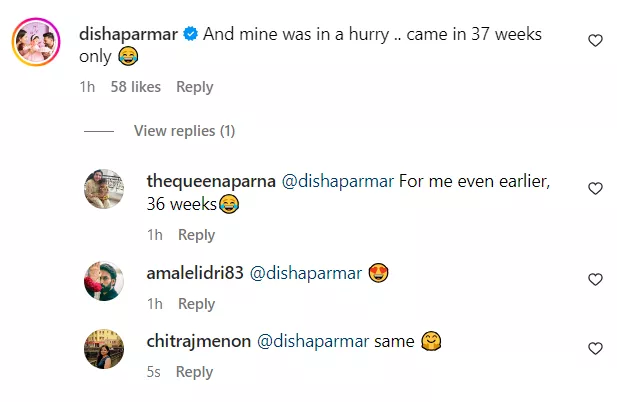The height and width of the screenshot is (402, 617).
Task: Open thequeenaparna's profile picture
Action: click(x=103, y=188)
